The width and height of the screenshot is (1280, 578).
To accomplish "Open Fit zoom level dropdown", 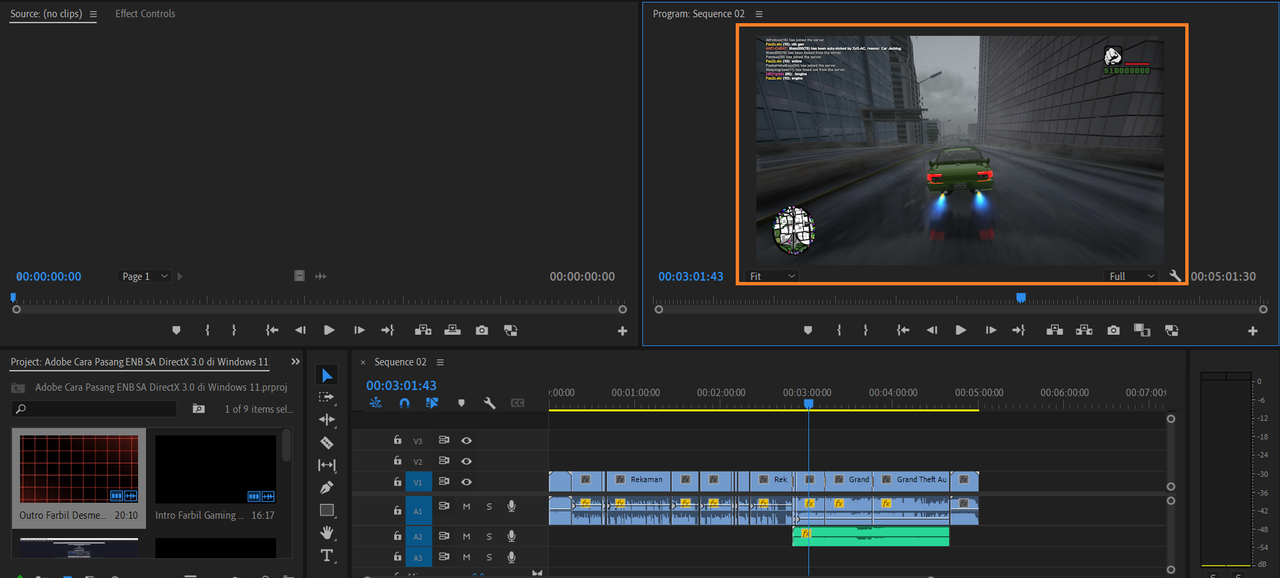I will (772, 276).
